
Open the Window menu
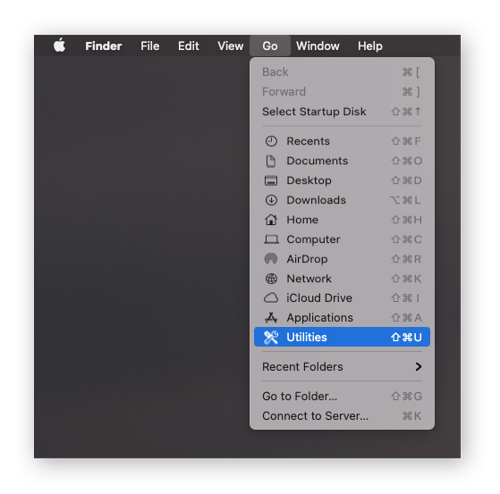(318, 46)
